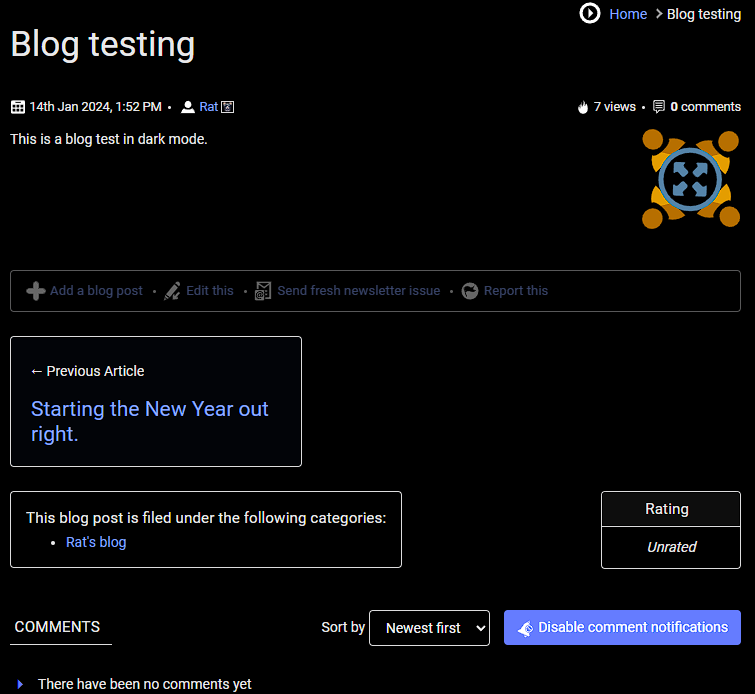Click the Unrated rating box
The image size is (755, 694).
pyautogui.click(x=671, y=547)
